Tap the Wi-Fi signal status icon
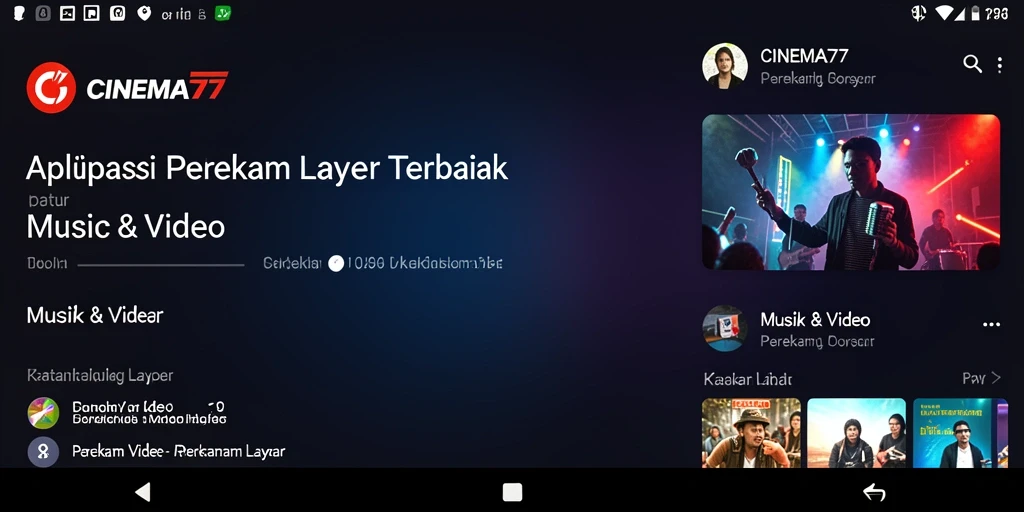1024x512 pixels. 944,12
